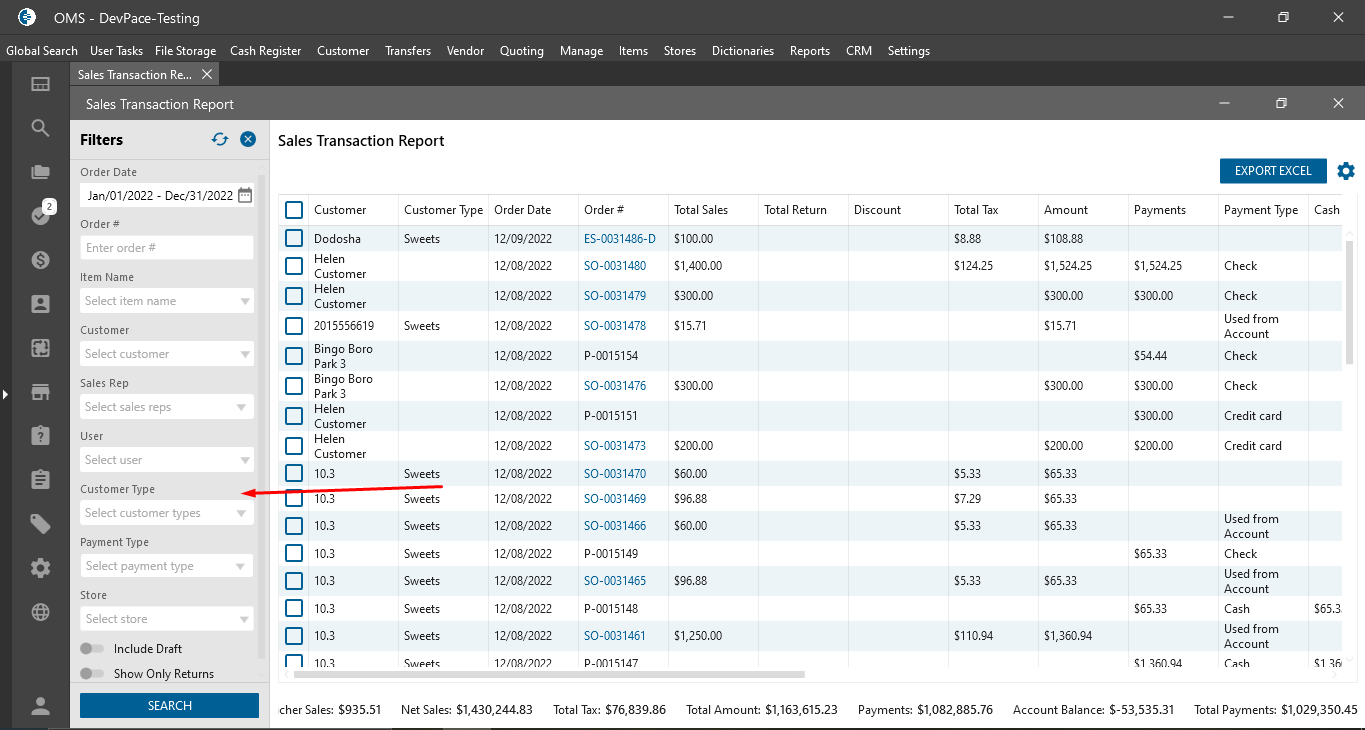Expand the Customer Type dropdown

(166, 513)
